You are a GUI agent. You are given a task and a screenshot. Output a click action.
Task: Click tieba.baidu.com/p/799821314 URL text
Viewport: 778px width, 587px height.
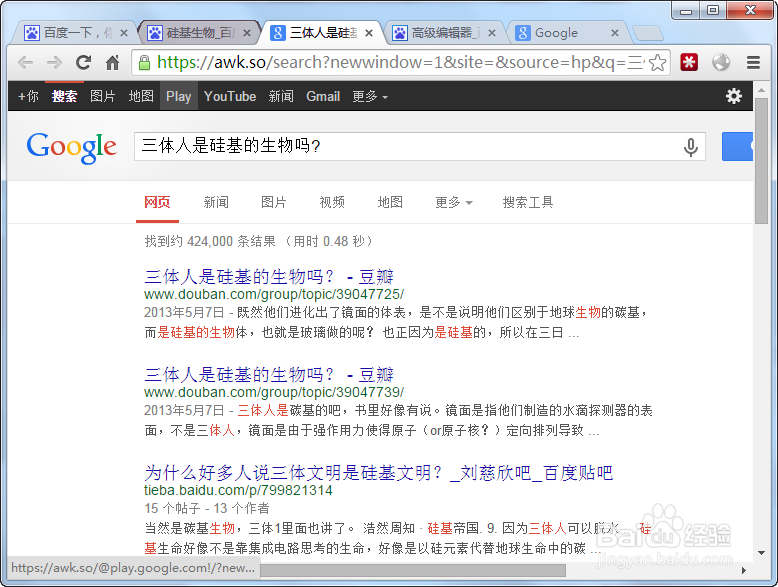click(x=238, y=490)
